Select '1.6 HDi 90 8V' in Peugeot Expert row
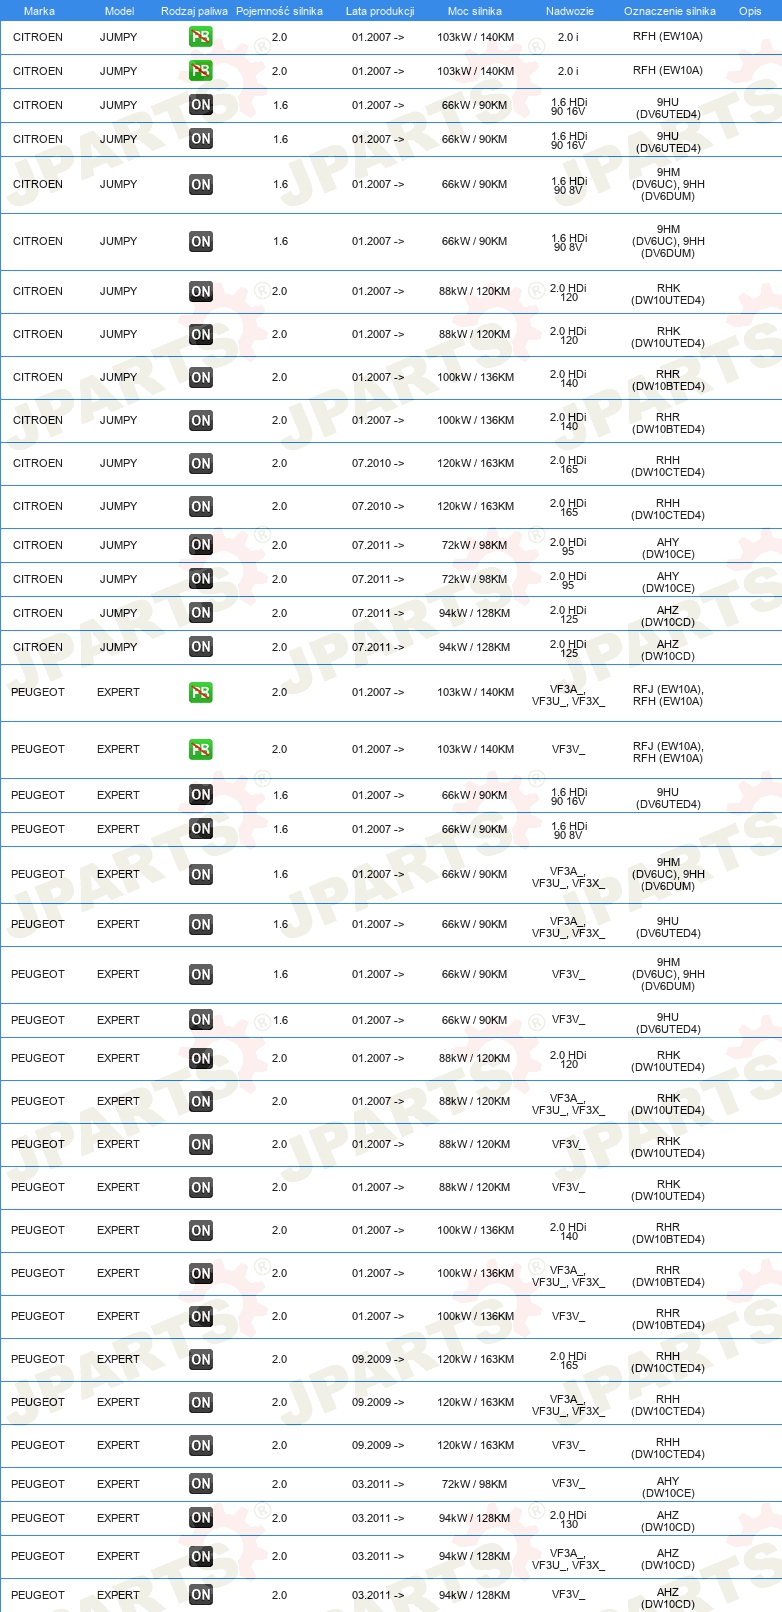Screen dimensions: 782x1612 click(569, 830)
